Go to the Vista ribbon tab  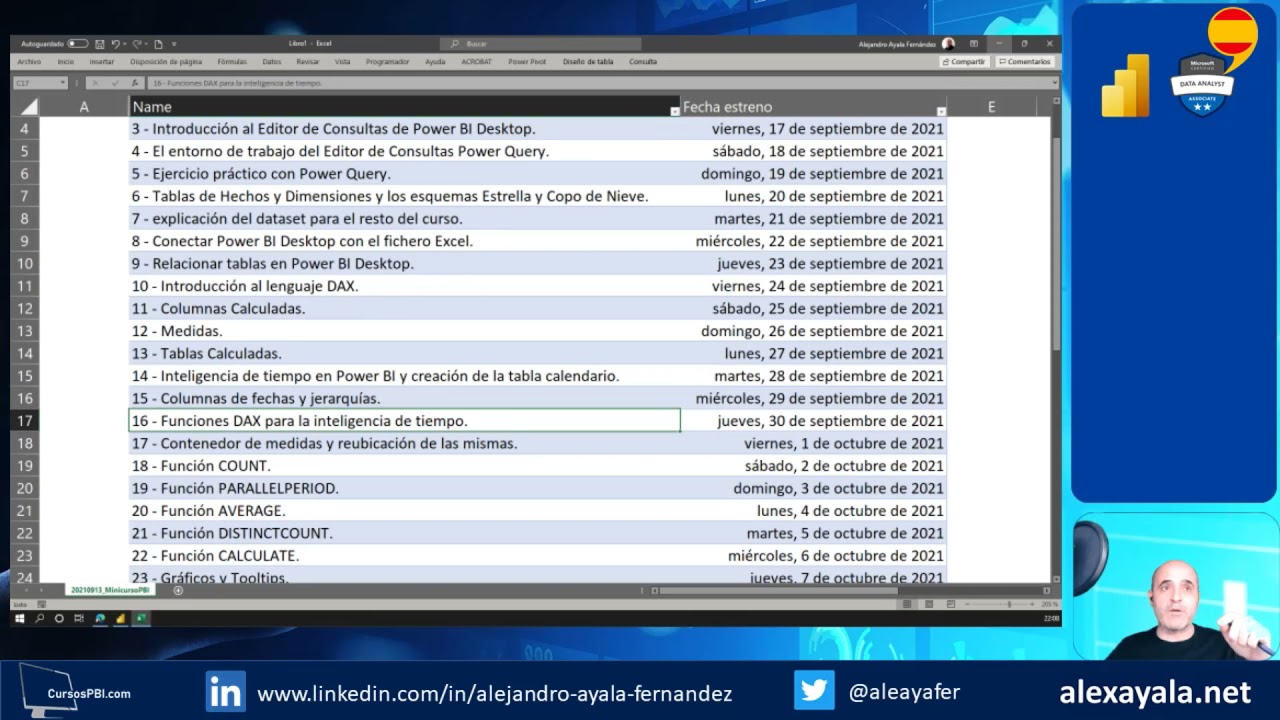[342, 62]
